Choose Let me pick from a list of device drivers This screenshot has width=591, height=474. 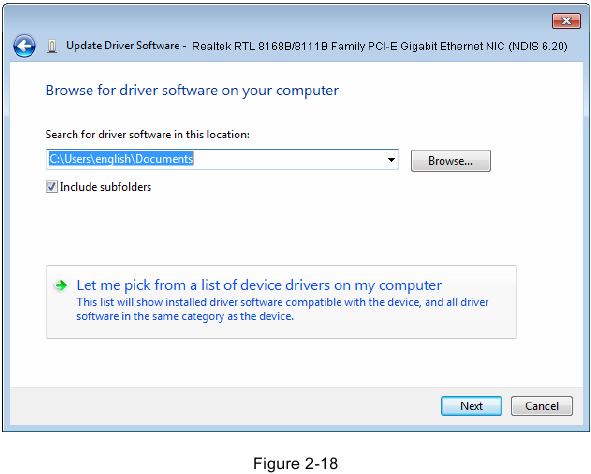(x=259, y=286)
